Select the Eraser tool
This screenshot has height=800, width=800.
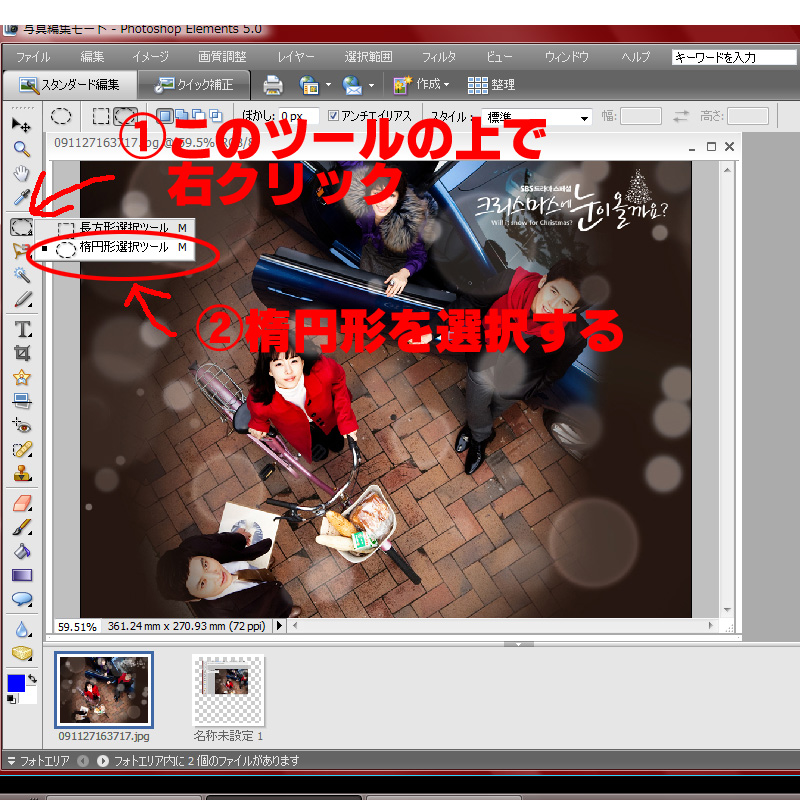22,504
